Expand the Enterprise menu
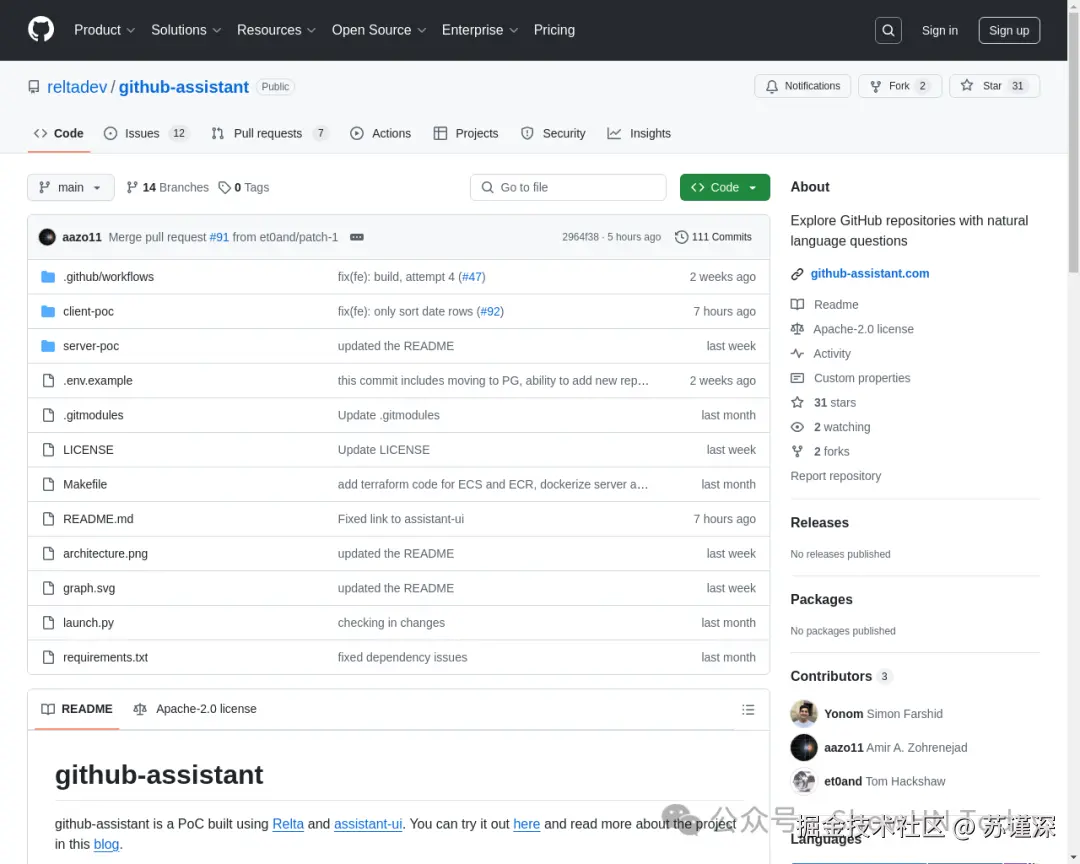1080x864 pixels. [479, 30]
